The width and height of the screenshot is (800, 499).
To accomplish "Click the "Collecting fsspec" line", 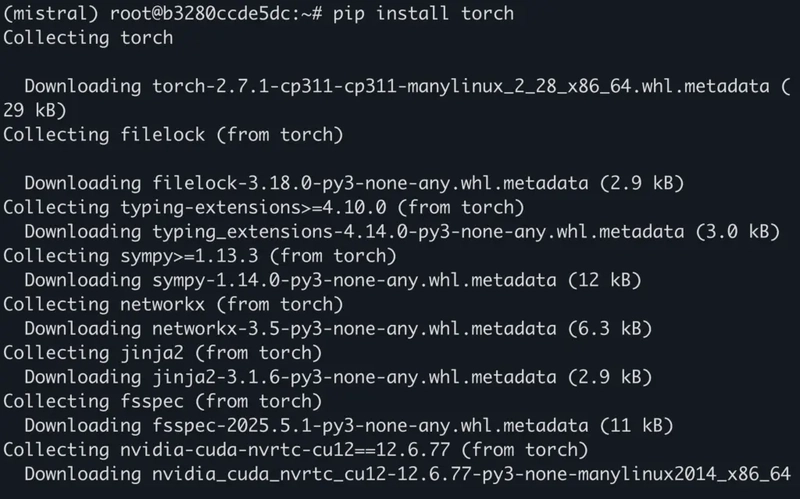I will (162, 400).
